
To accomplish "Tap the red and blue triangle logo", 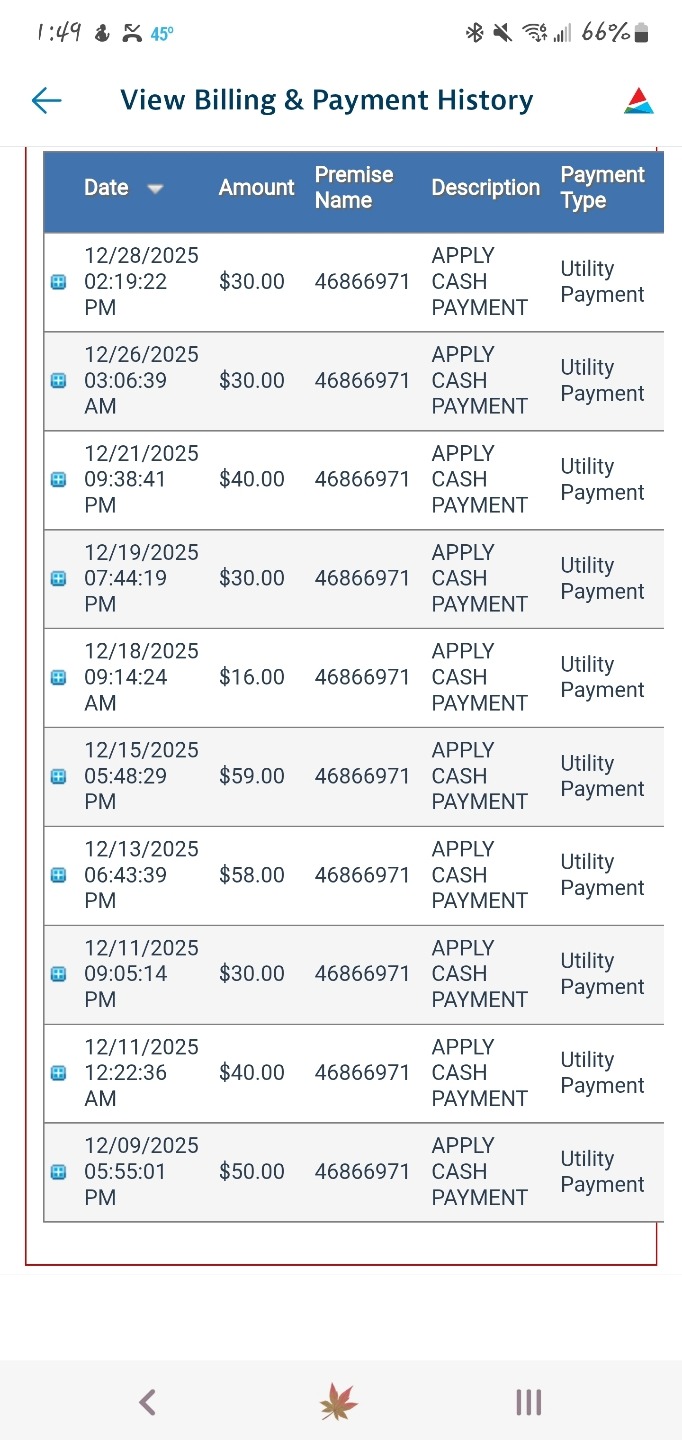I will tap(639, 101).
